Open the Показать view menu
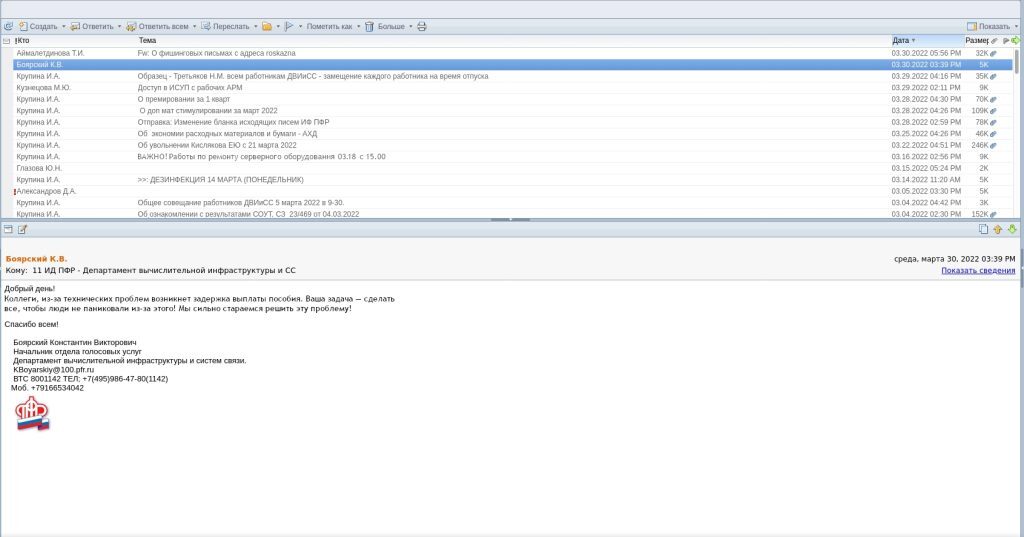Image resolution: width=1024 pixels, height=537 pixels. (993, 26)
